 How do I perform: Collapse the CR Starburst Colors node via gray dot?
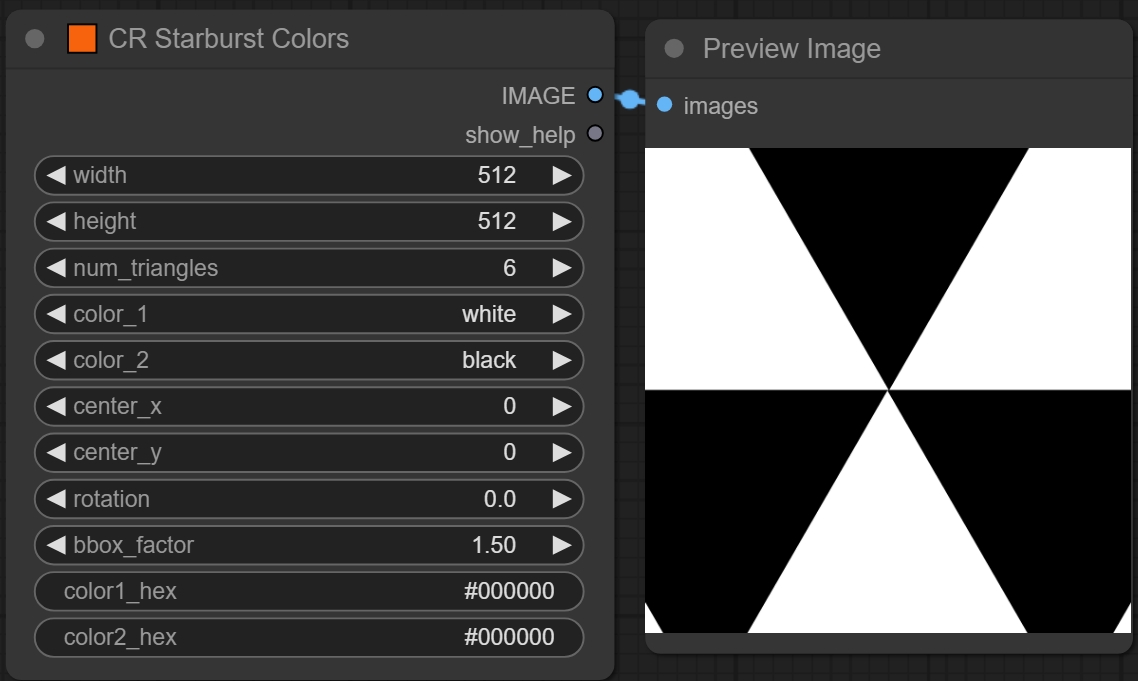(x=35, y=39)
